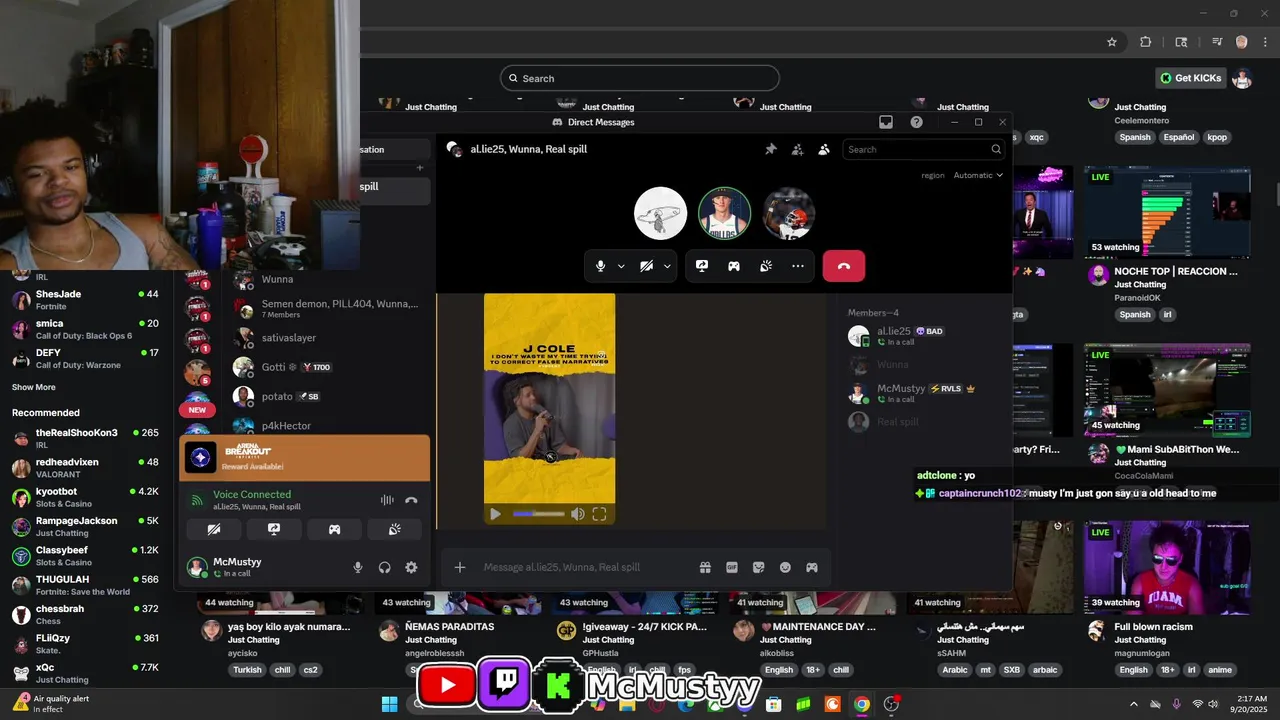This screenshot has width=1280, height=720.
Task: Open camera options chevron in call controls
Action: point(667,266)
